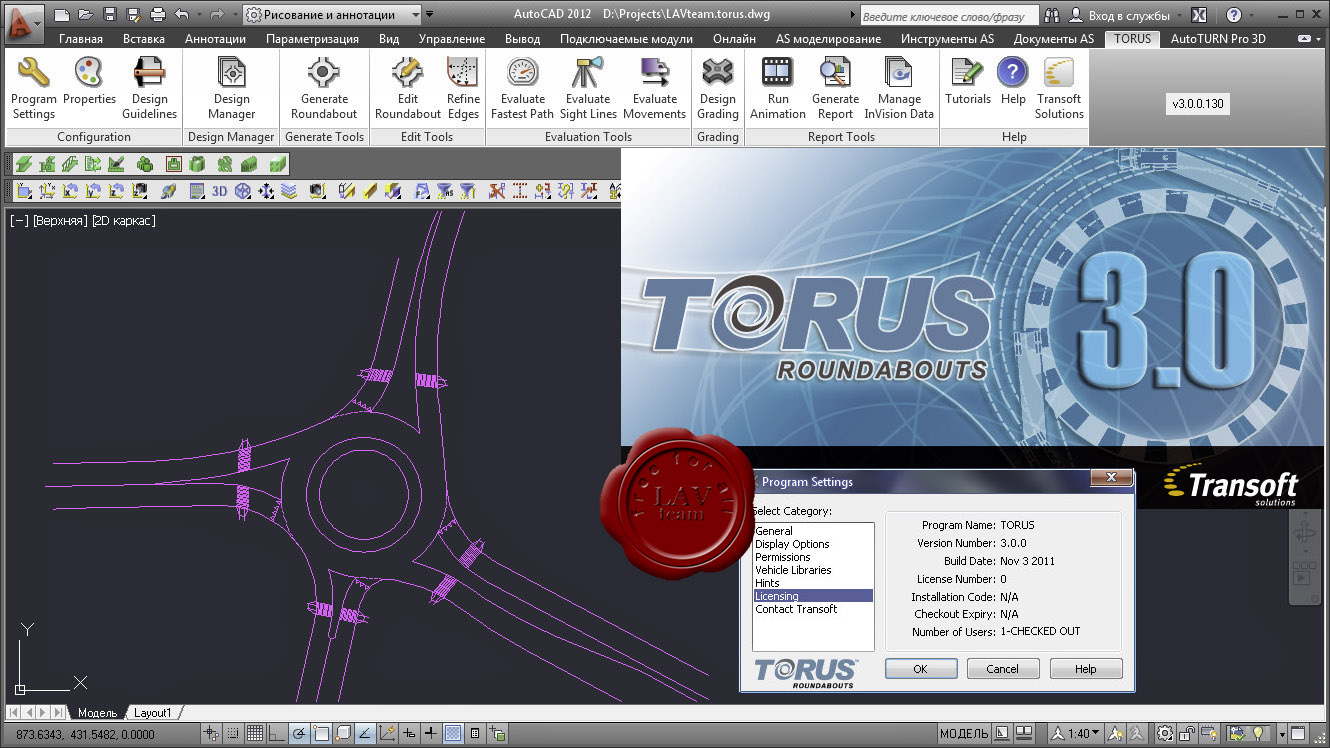
Task: Switch to the Главная ribbon tab
Action: (81, 39)
